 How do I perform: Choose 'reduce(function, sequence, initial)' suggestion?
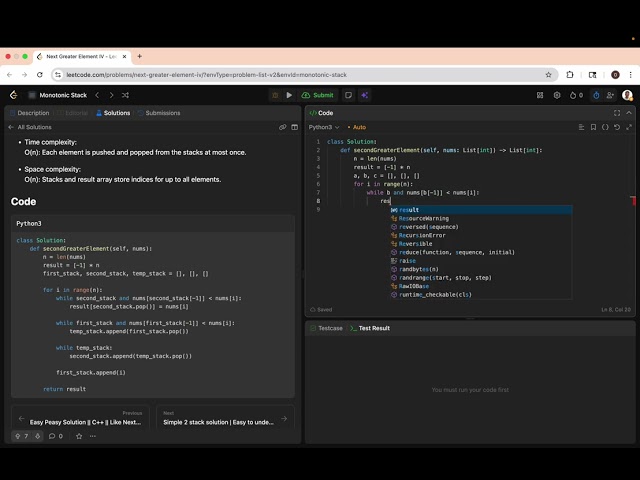tap(481, 252)
